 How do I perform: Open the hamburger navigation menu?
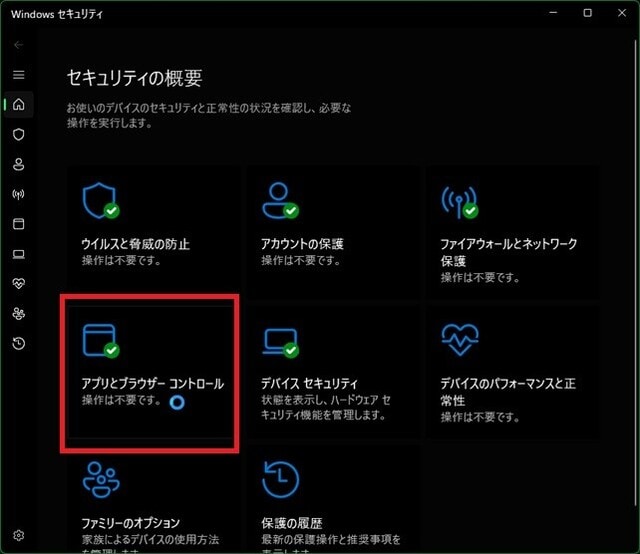tap(18, 75)
